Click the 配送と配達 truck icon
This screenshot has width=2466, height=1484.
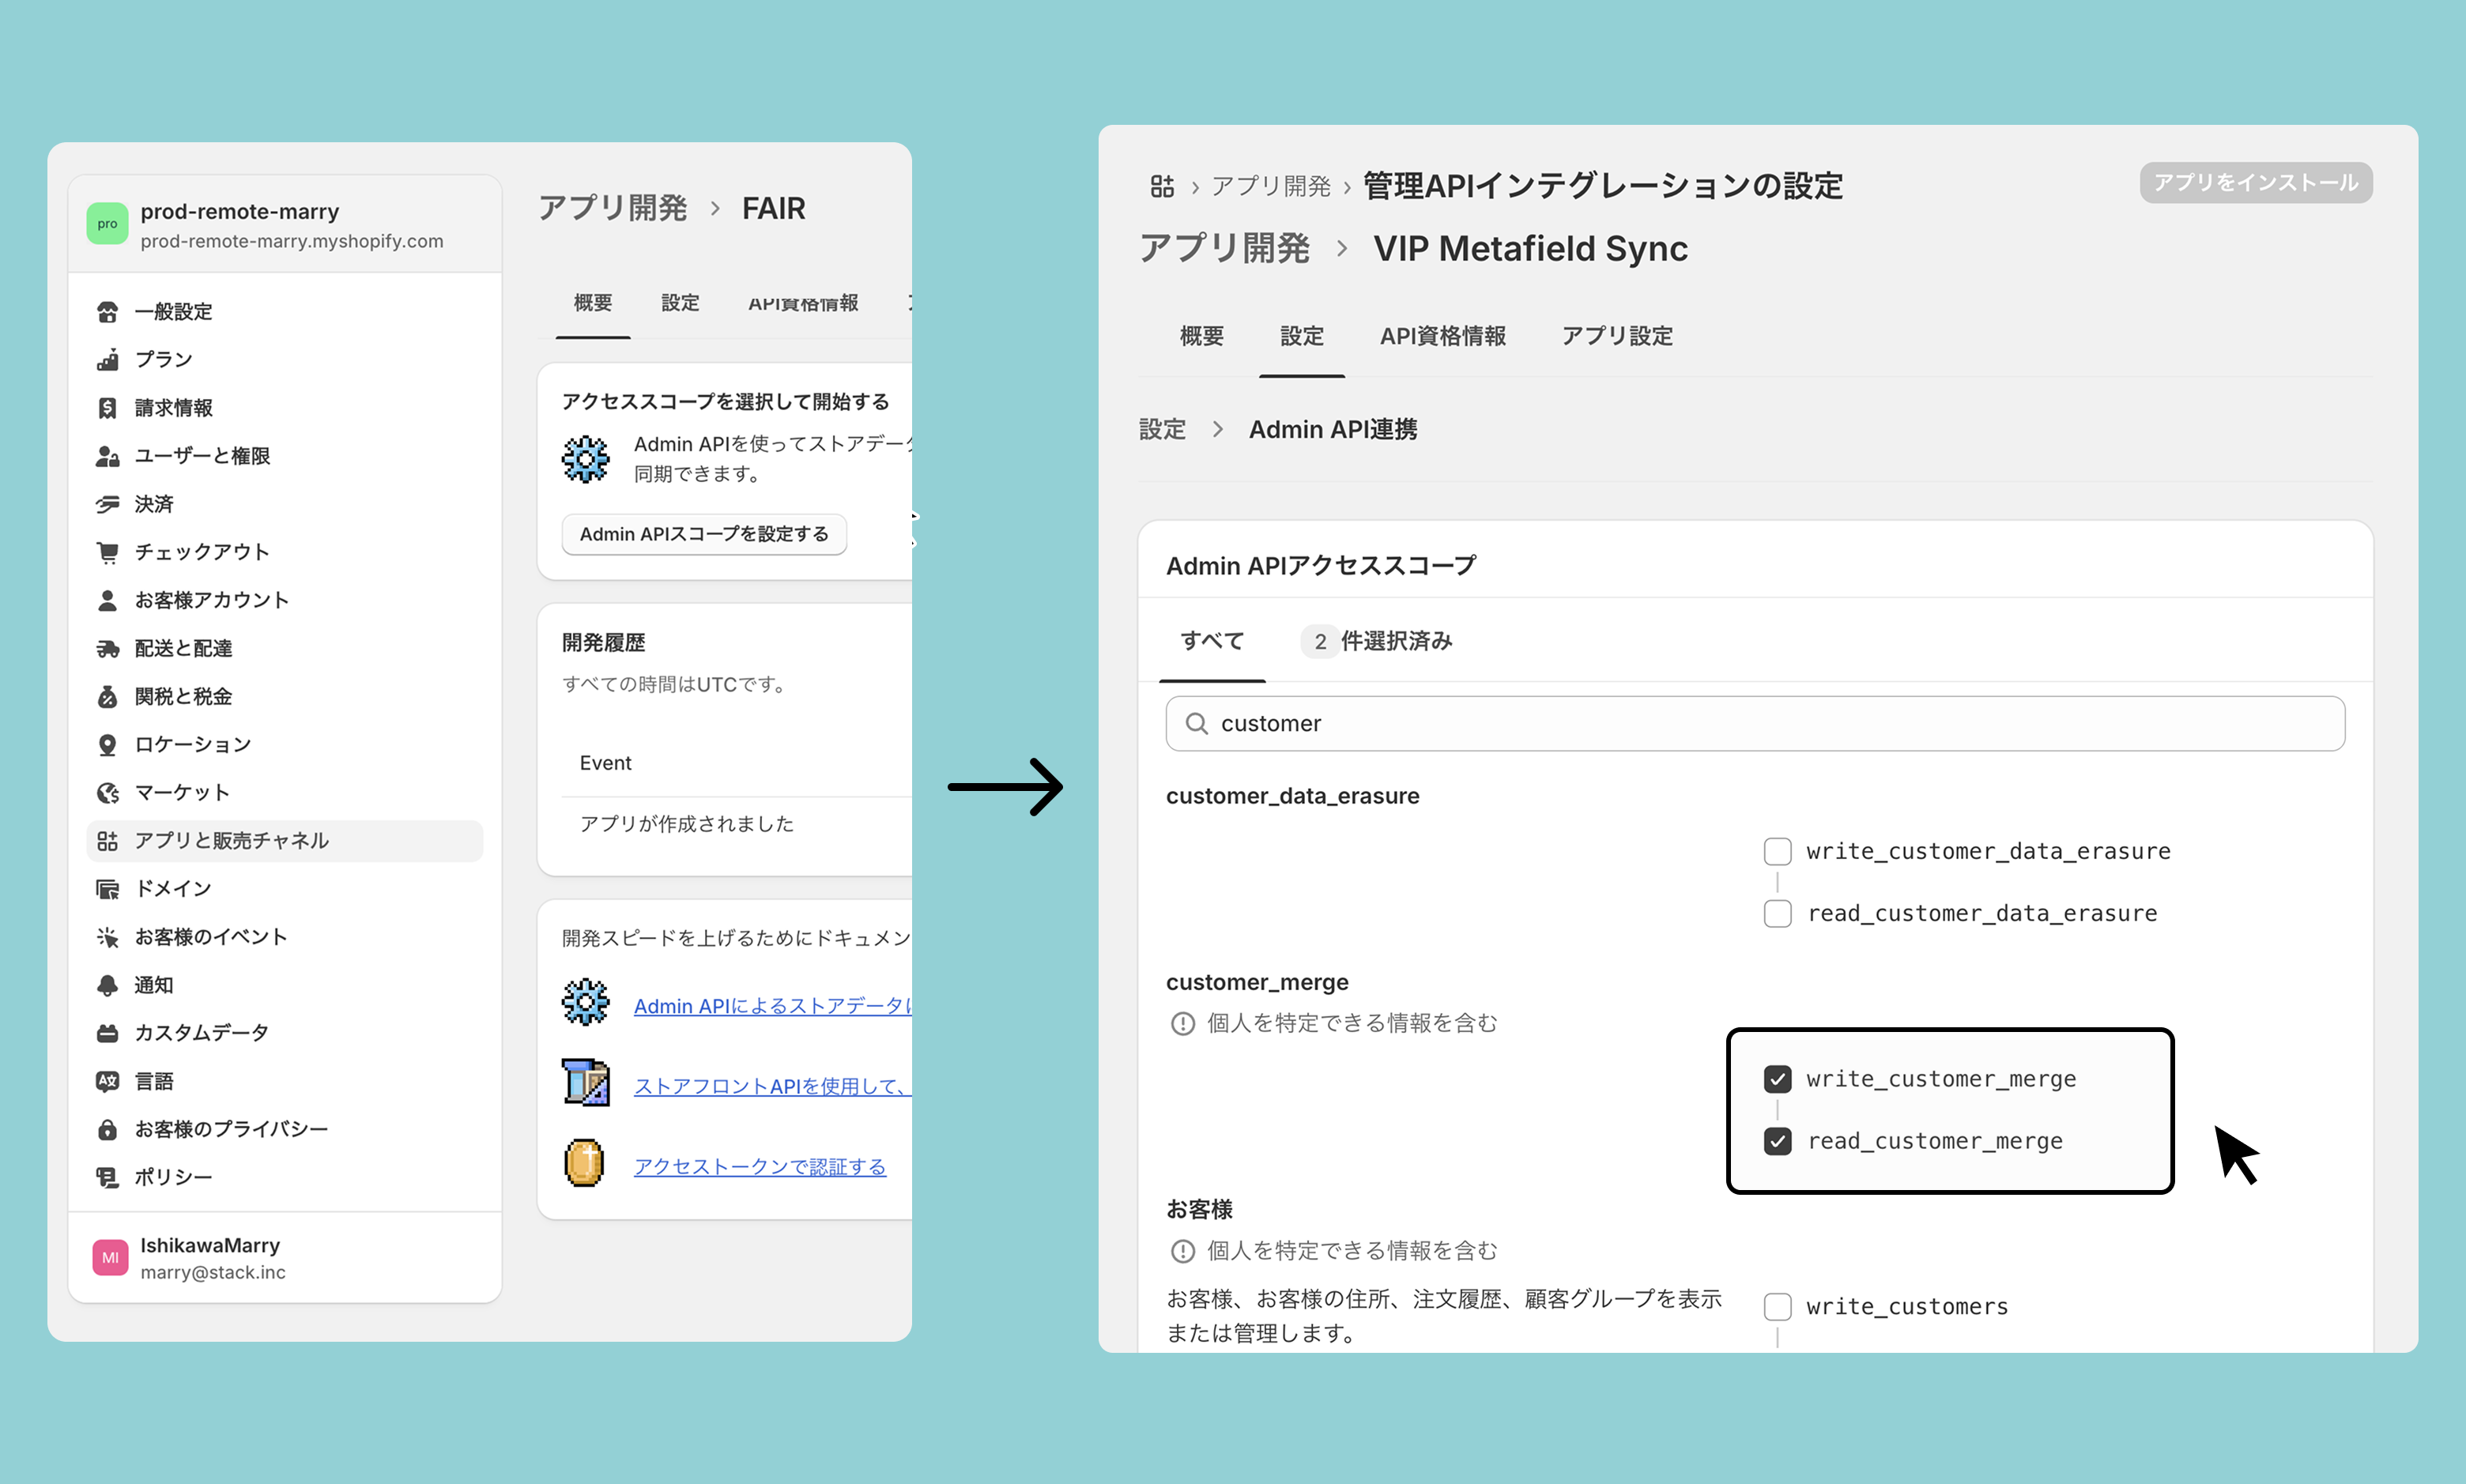[x=107, y=649]
